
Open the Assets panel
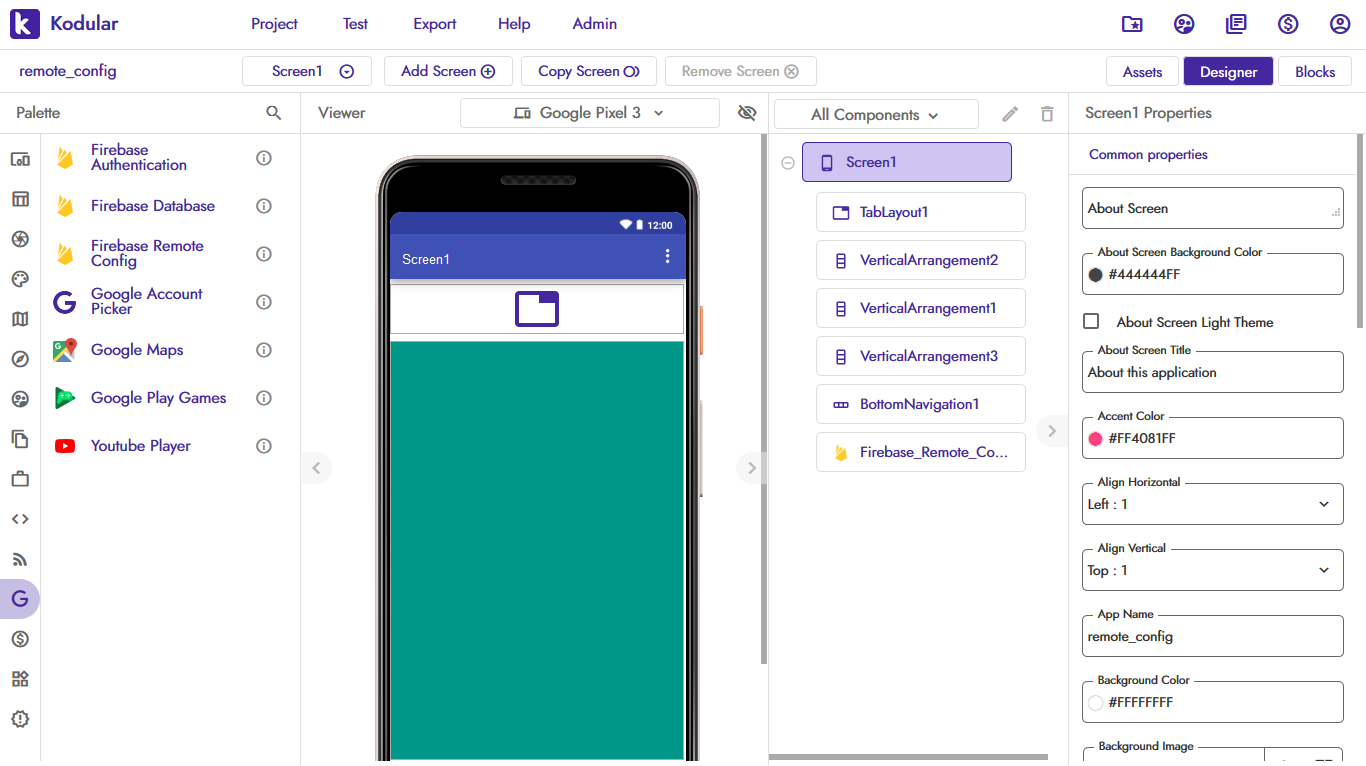1142,71
